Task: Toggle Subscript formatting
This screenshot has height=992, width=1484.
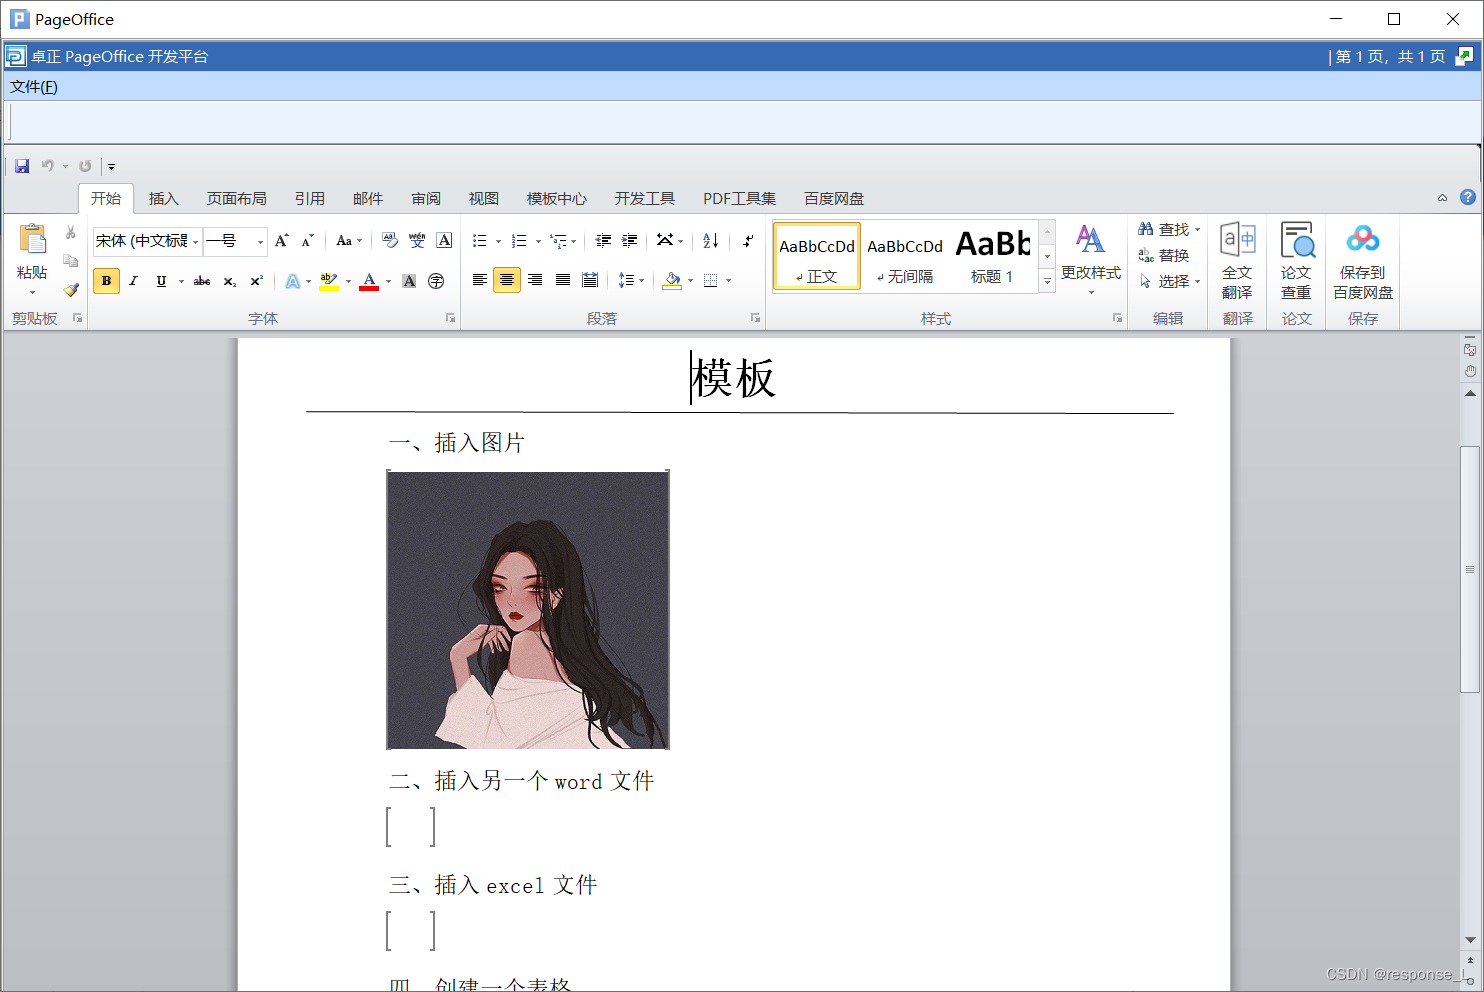Action: pos(230,281)
